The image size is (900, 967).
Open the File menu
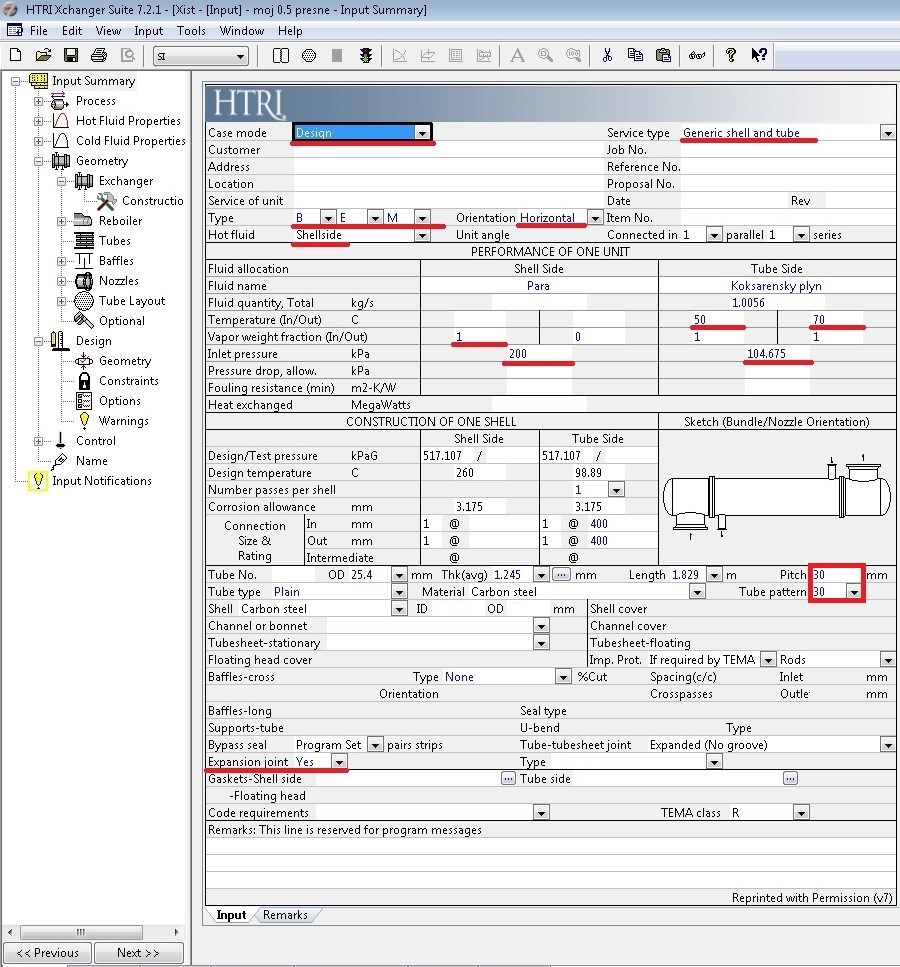[38, 31]
